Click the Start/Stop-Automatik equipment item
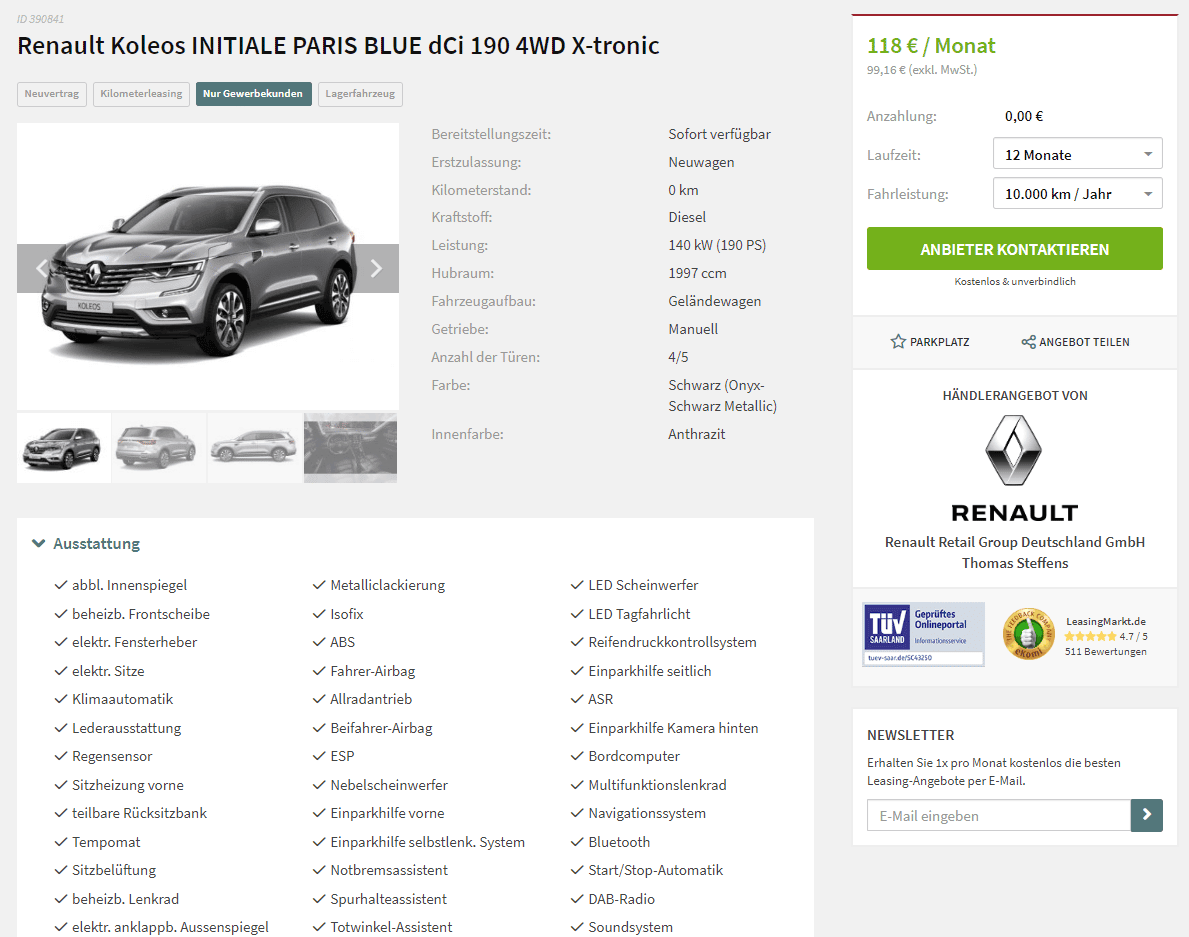Screen dimensions: 1189x937 tap(655, 870)
